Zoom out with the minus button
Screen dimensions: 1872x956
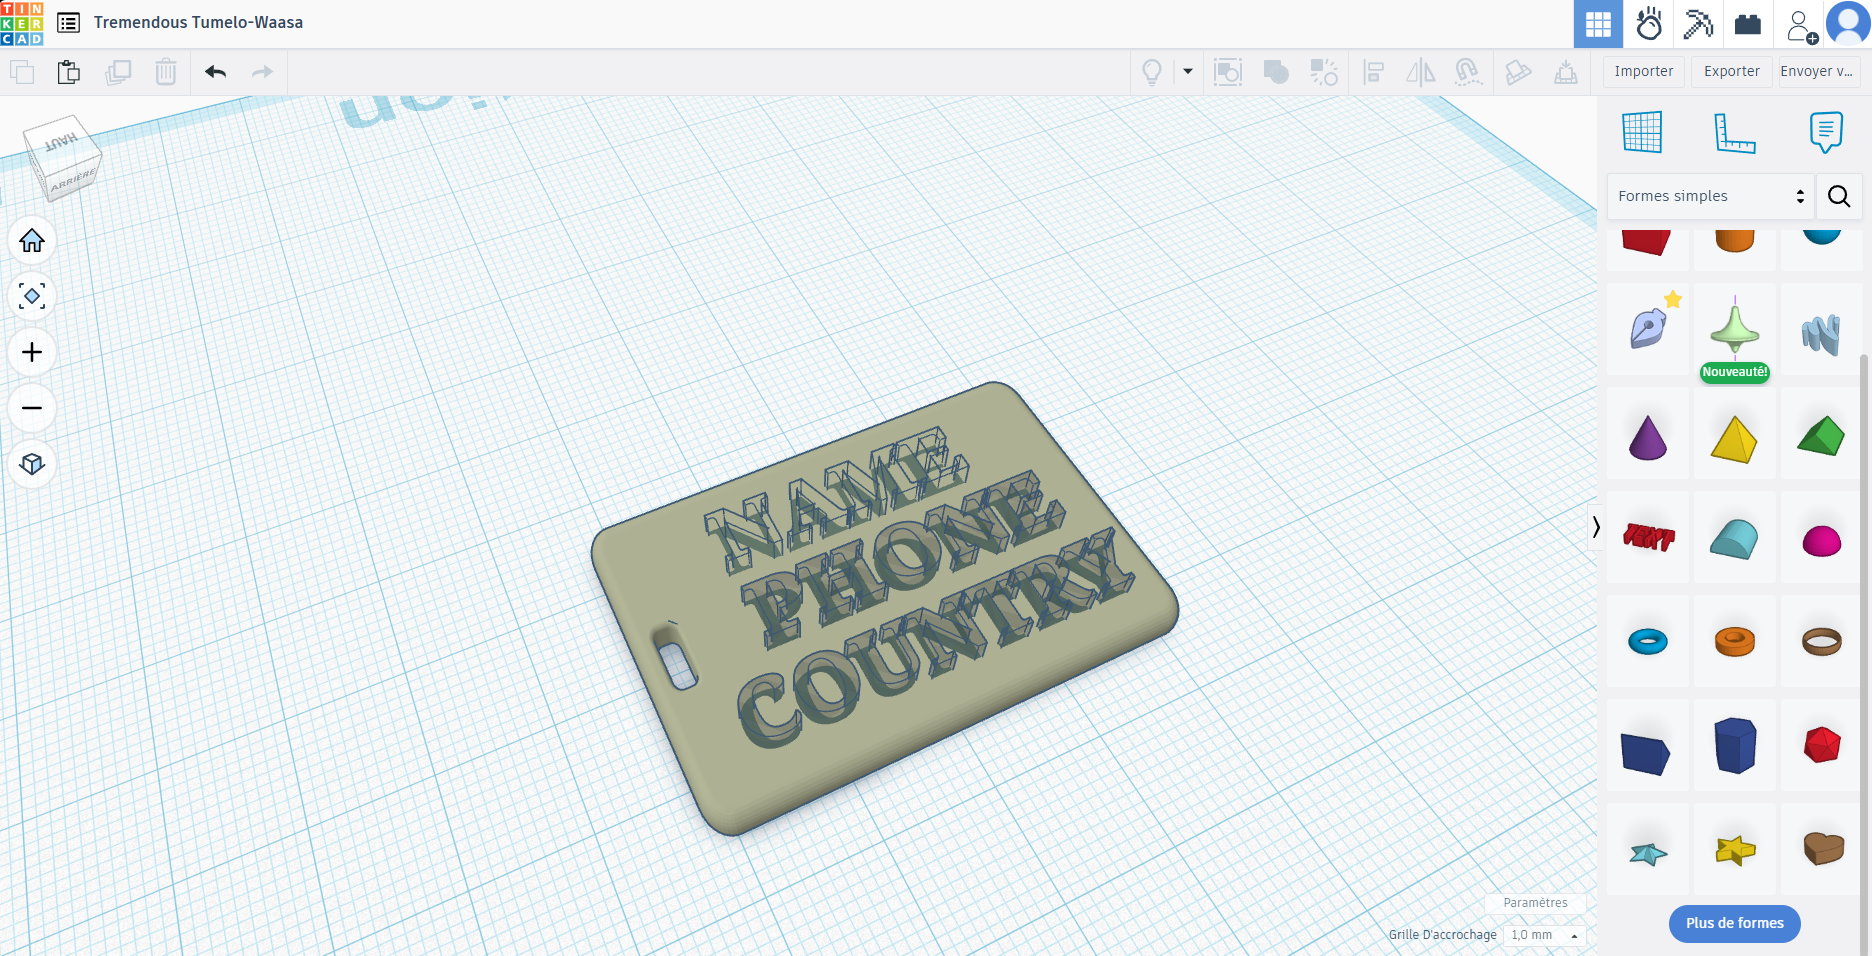[x=32, y=409]
